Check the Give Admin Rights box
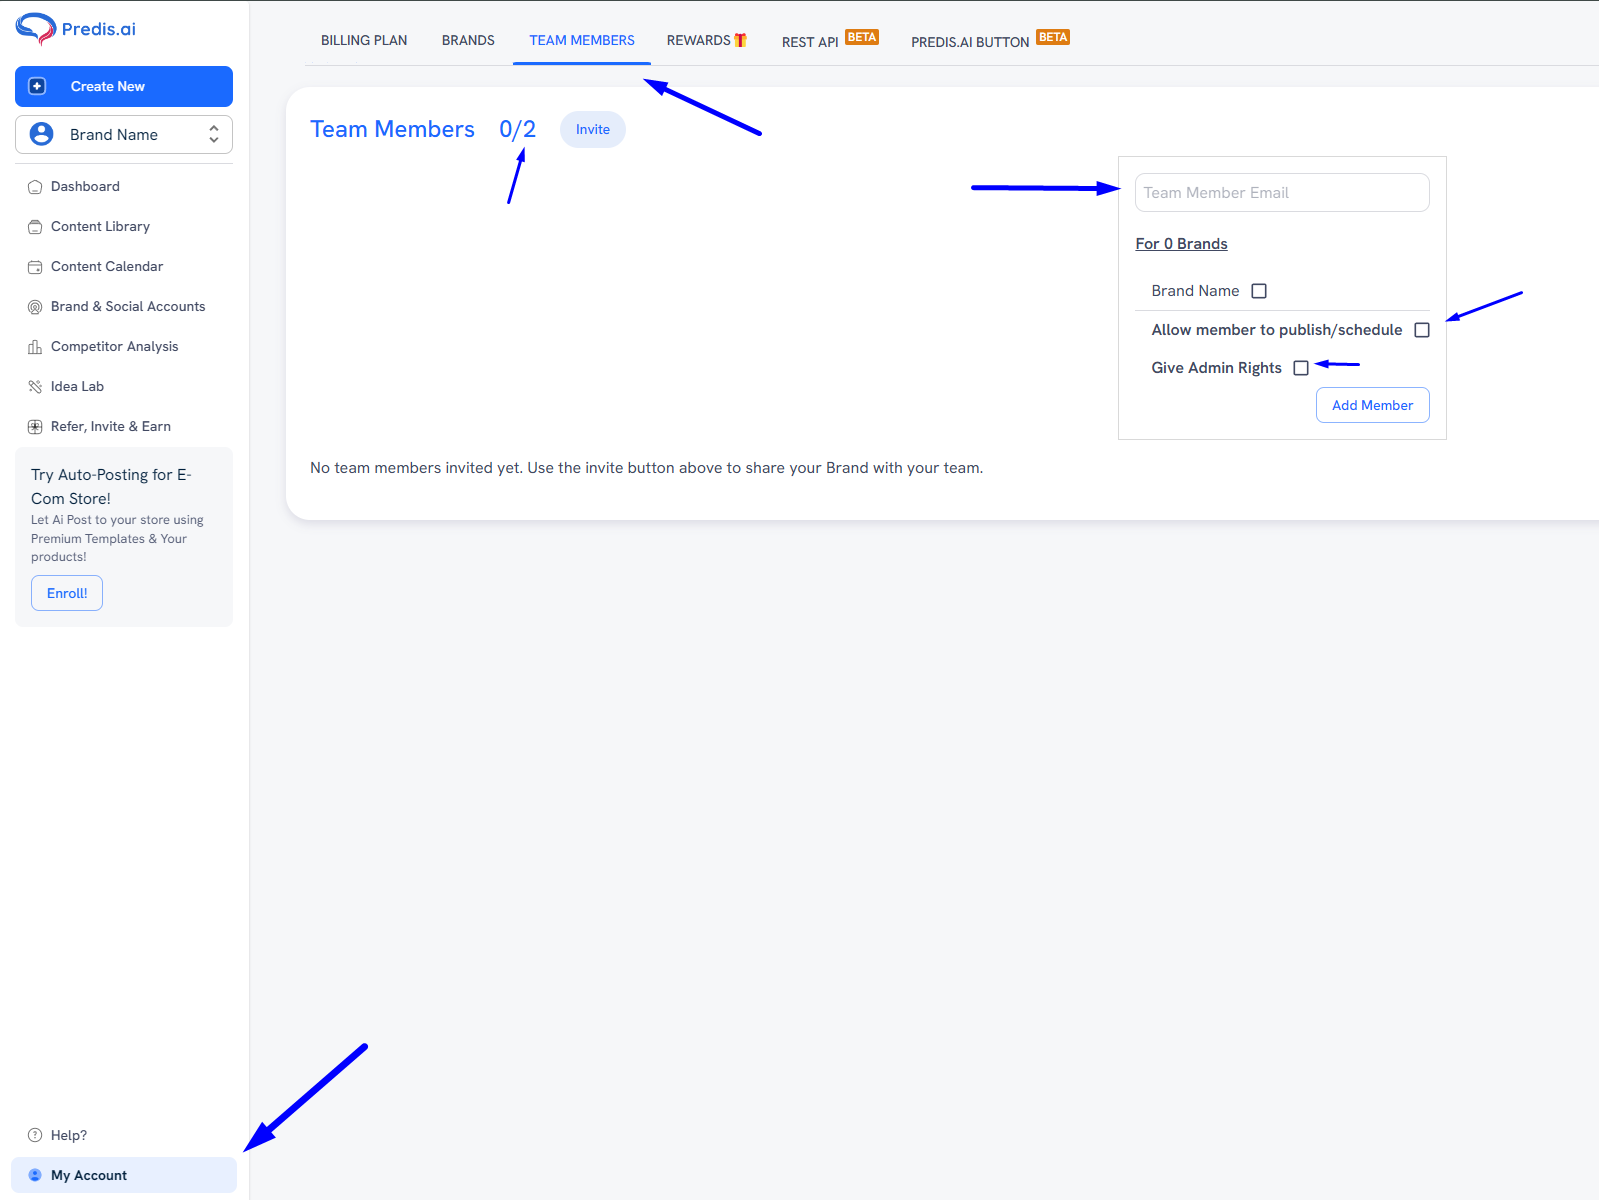1599x1200 pixels. (x=1301, y=368)
